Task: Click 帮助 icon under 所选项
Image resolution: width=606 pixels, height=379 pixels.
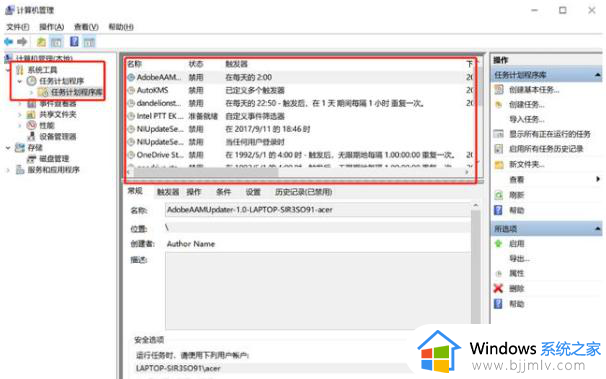Action: (x=498, y=304)
